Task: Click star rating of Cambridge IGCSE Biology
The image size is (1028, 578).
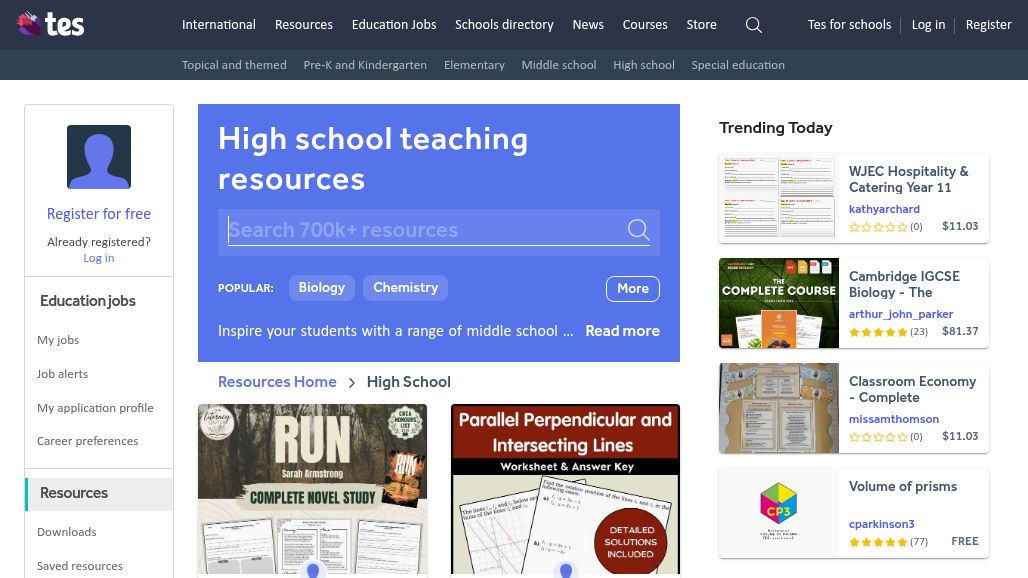Action: (x=878, y=332)
